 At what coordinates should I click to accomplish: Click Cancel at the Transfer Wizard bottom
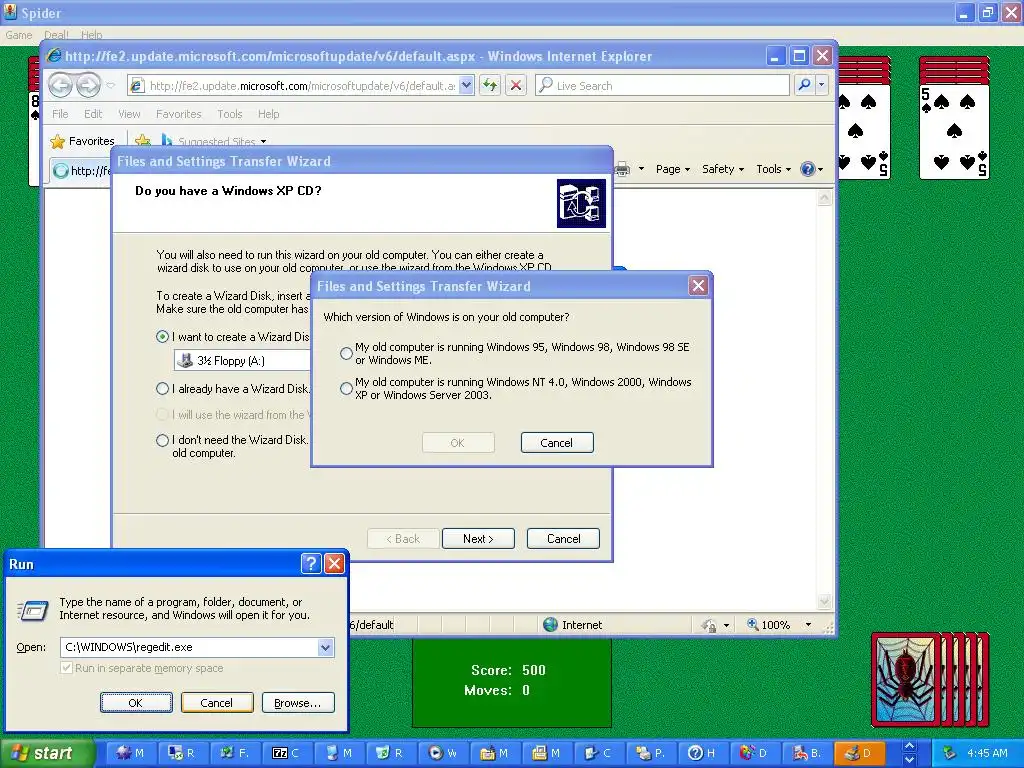click(564, 539)
